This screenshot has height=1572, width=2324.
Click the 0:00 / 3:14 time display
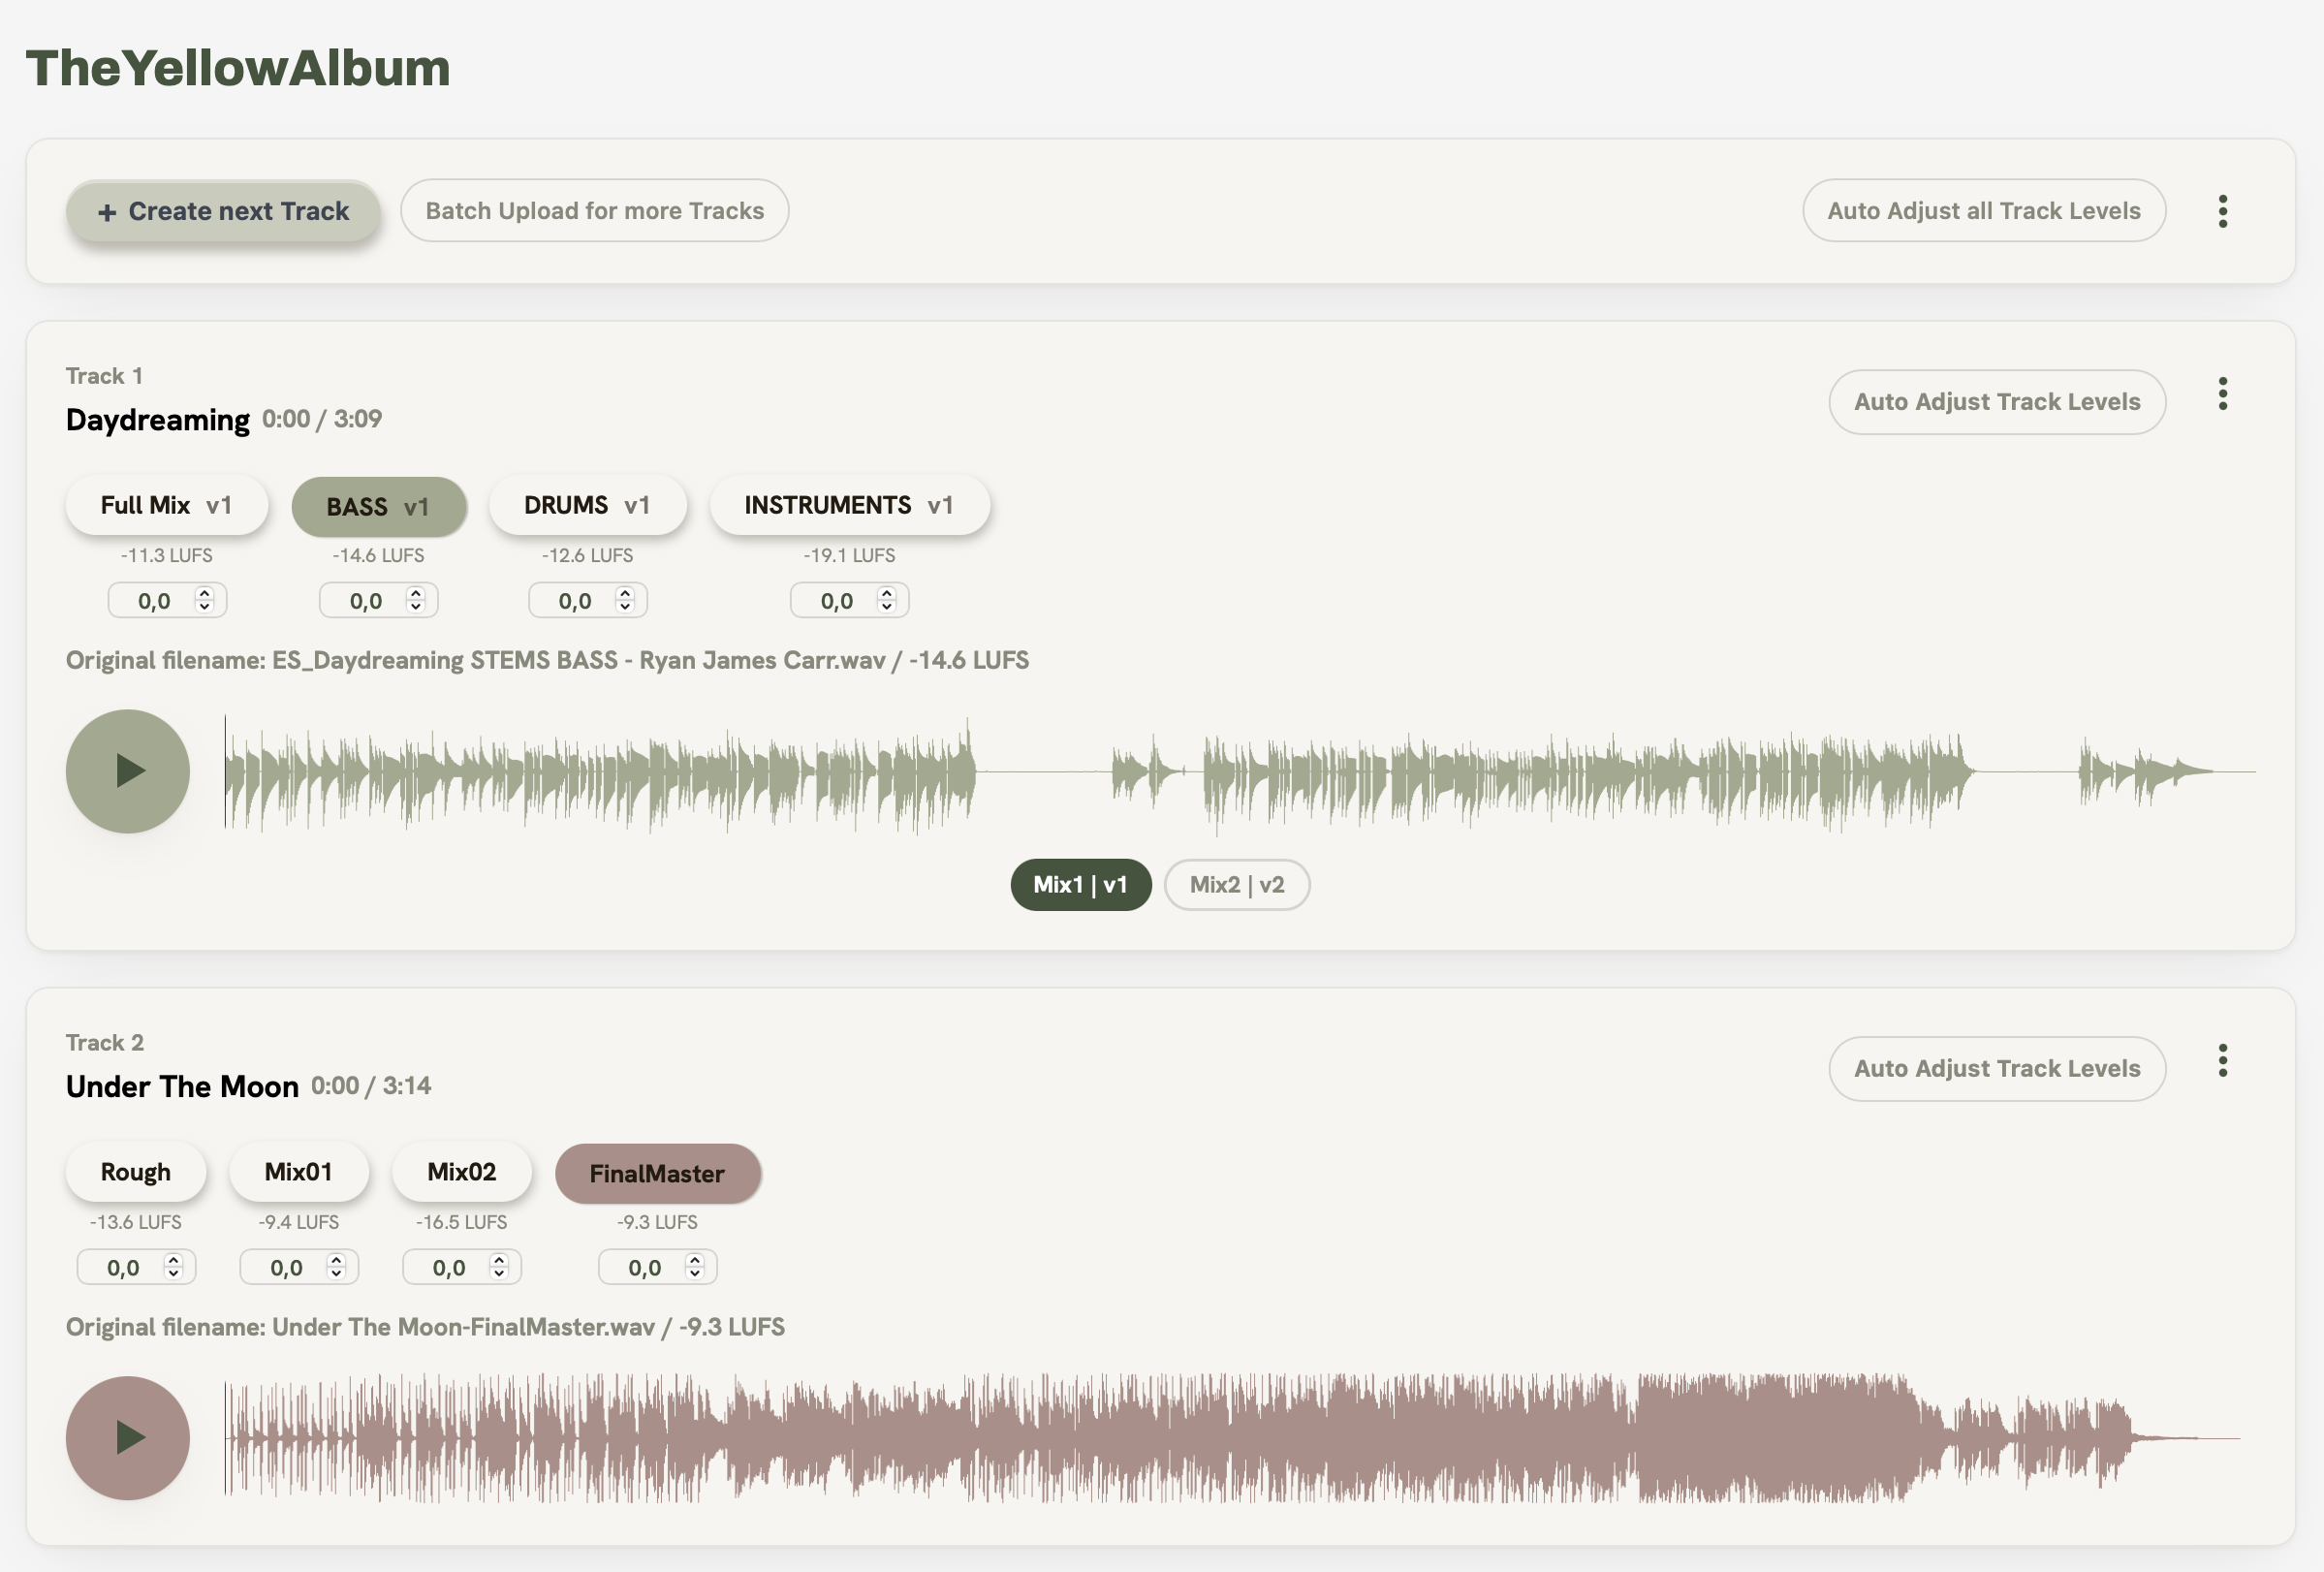tap(371, 1086)
